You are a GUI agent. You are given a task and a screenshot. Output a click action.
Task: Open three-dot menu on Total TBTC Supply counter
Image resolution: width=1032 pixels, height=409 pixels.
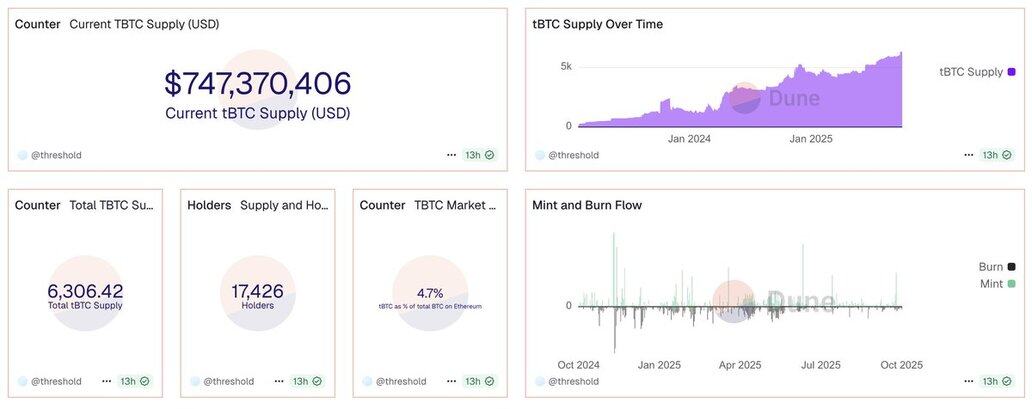click(x=107, y=381)
